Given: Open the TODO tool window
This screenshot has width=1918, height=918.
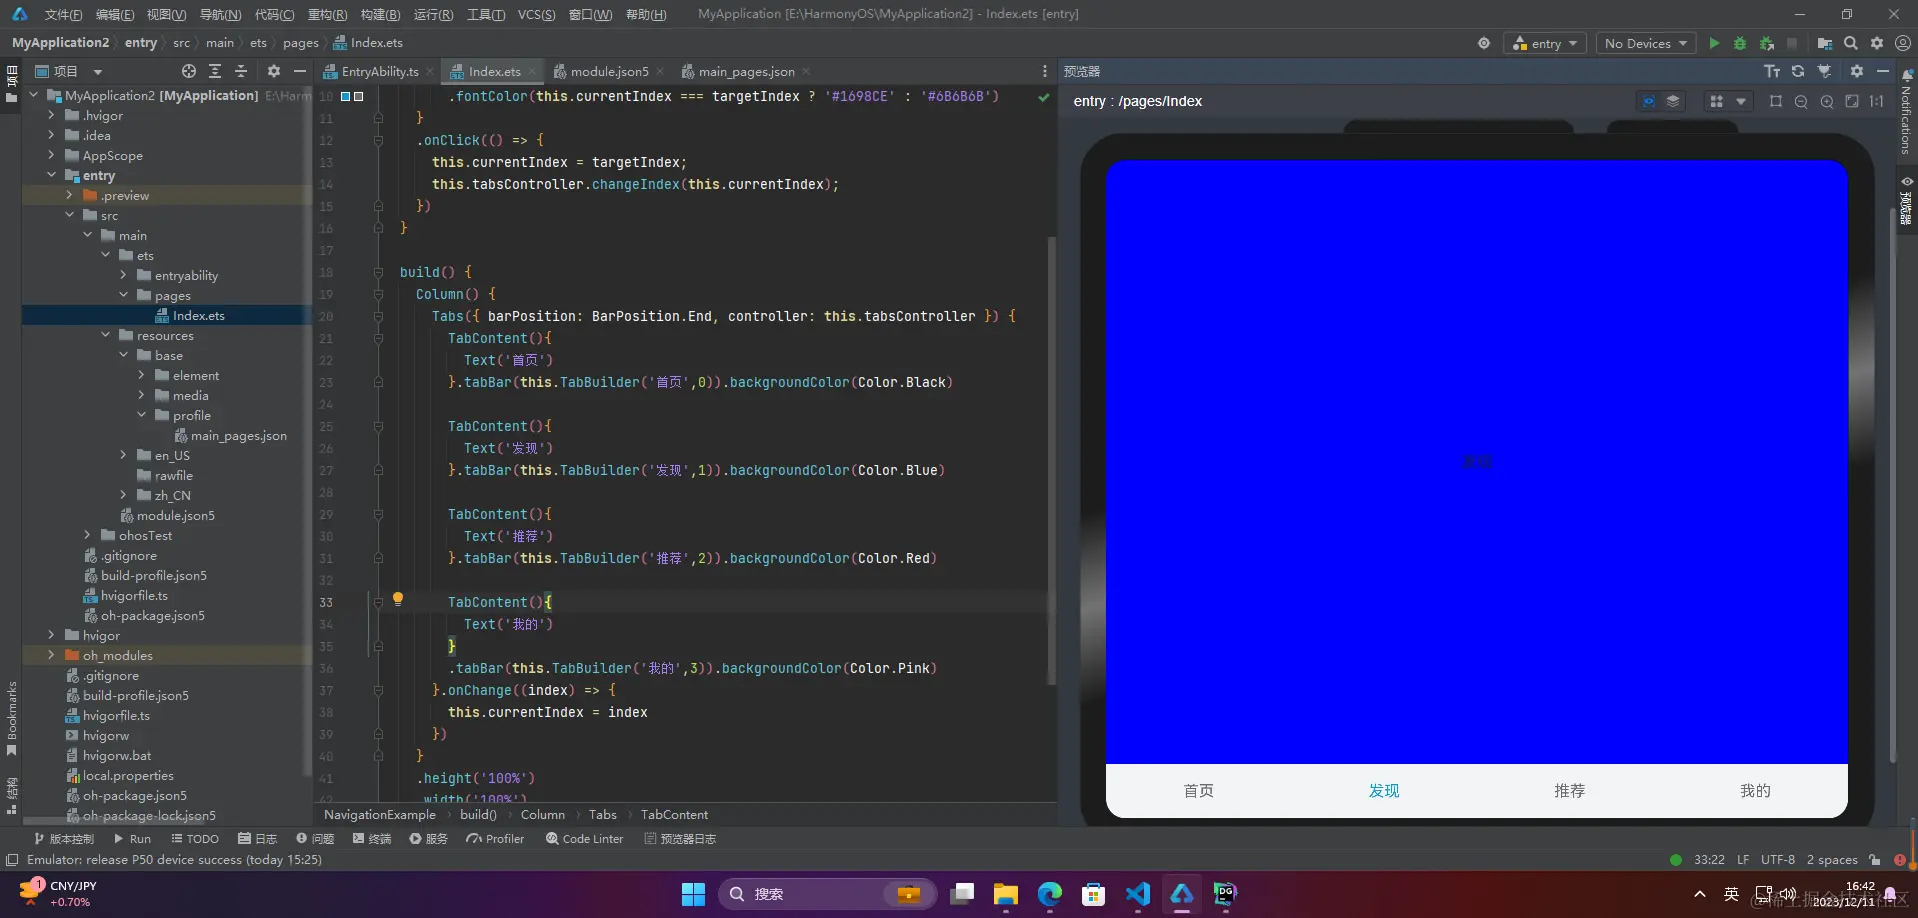Looking at the screenshot, I should click(195, 839).
